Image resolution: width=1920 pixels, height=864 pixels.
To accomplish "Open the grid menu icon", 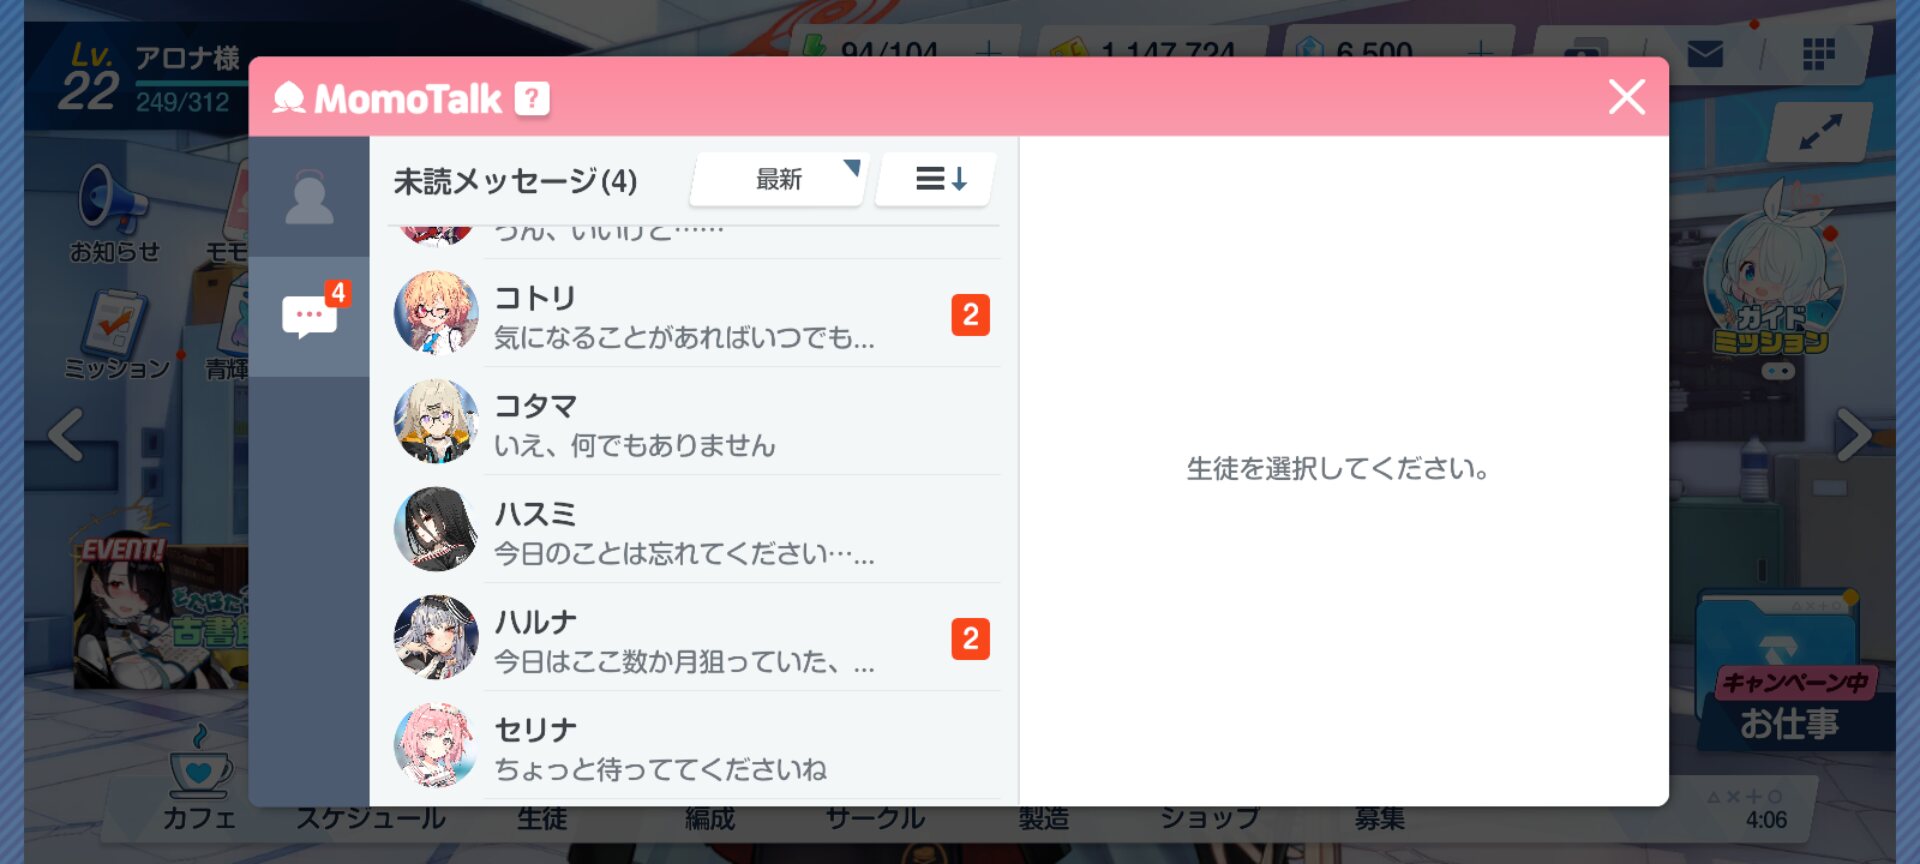I will 1818,54.
